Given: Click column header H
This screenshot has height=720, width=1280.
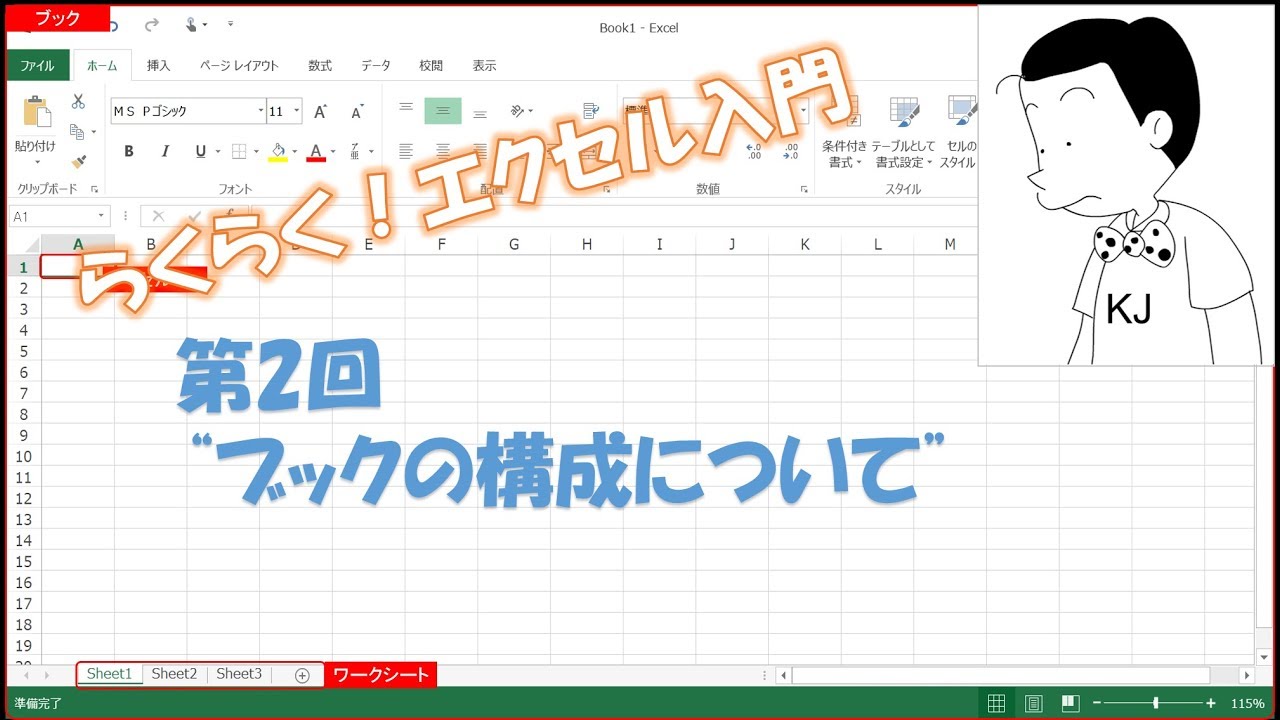Looking at the screenshot, I should coord(586,244).
